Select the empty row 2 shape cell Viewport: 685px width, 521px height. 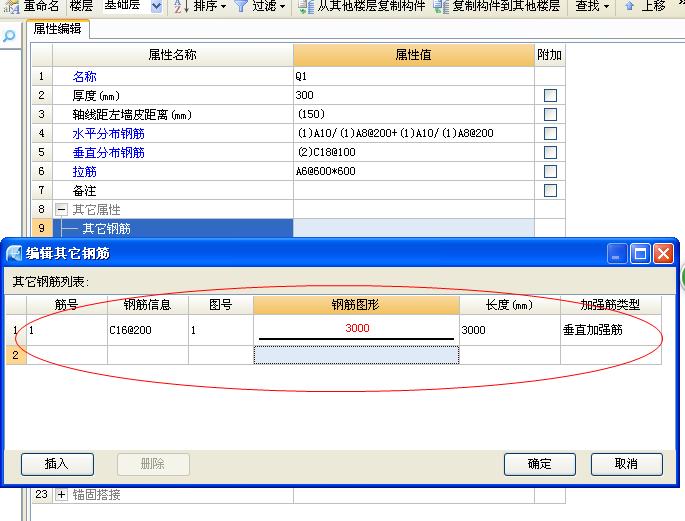tap(356, 355)
